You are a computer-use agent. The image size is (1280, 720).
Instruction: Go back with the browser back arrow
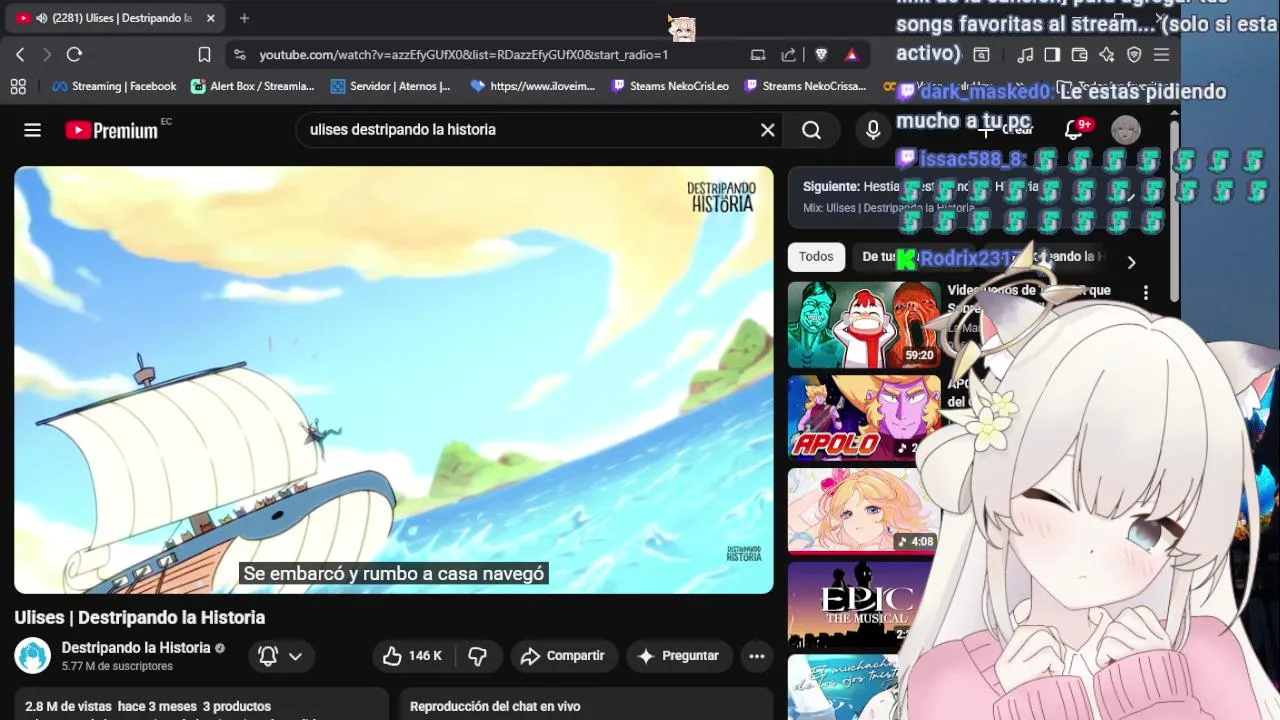click(20, 55)
